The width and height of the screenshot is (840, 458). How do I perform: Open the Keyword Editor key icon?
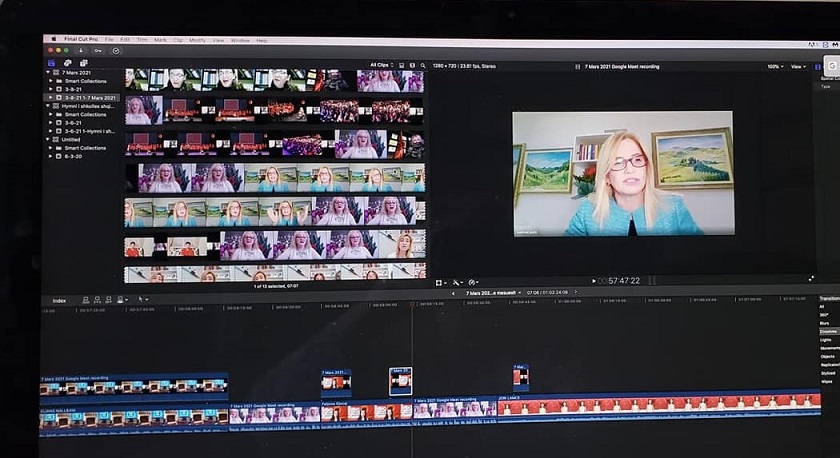[x=98, y=50]
